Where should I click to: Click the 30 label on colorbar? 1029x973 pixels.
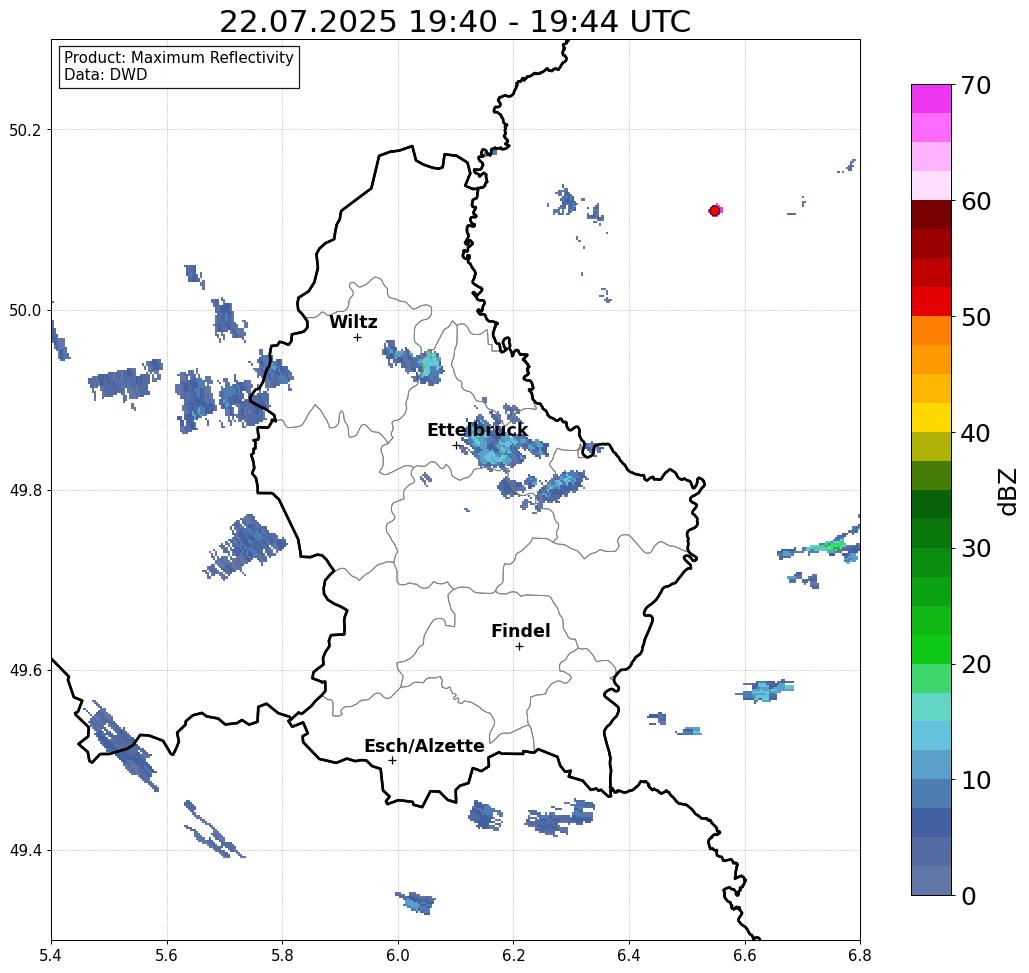point(975,548)
